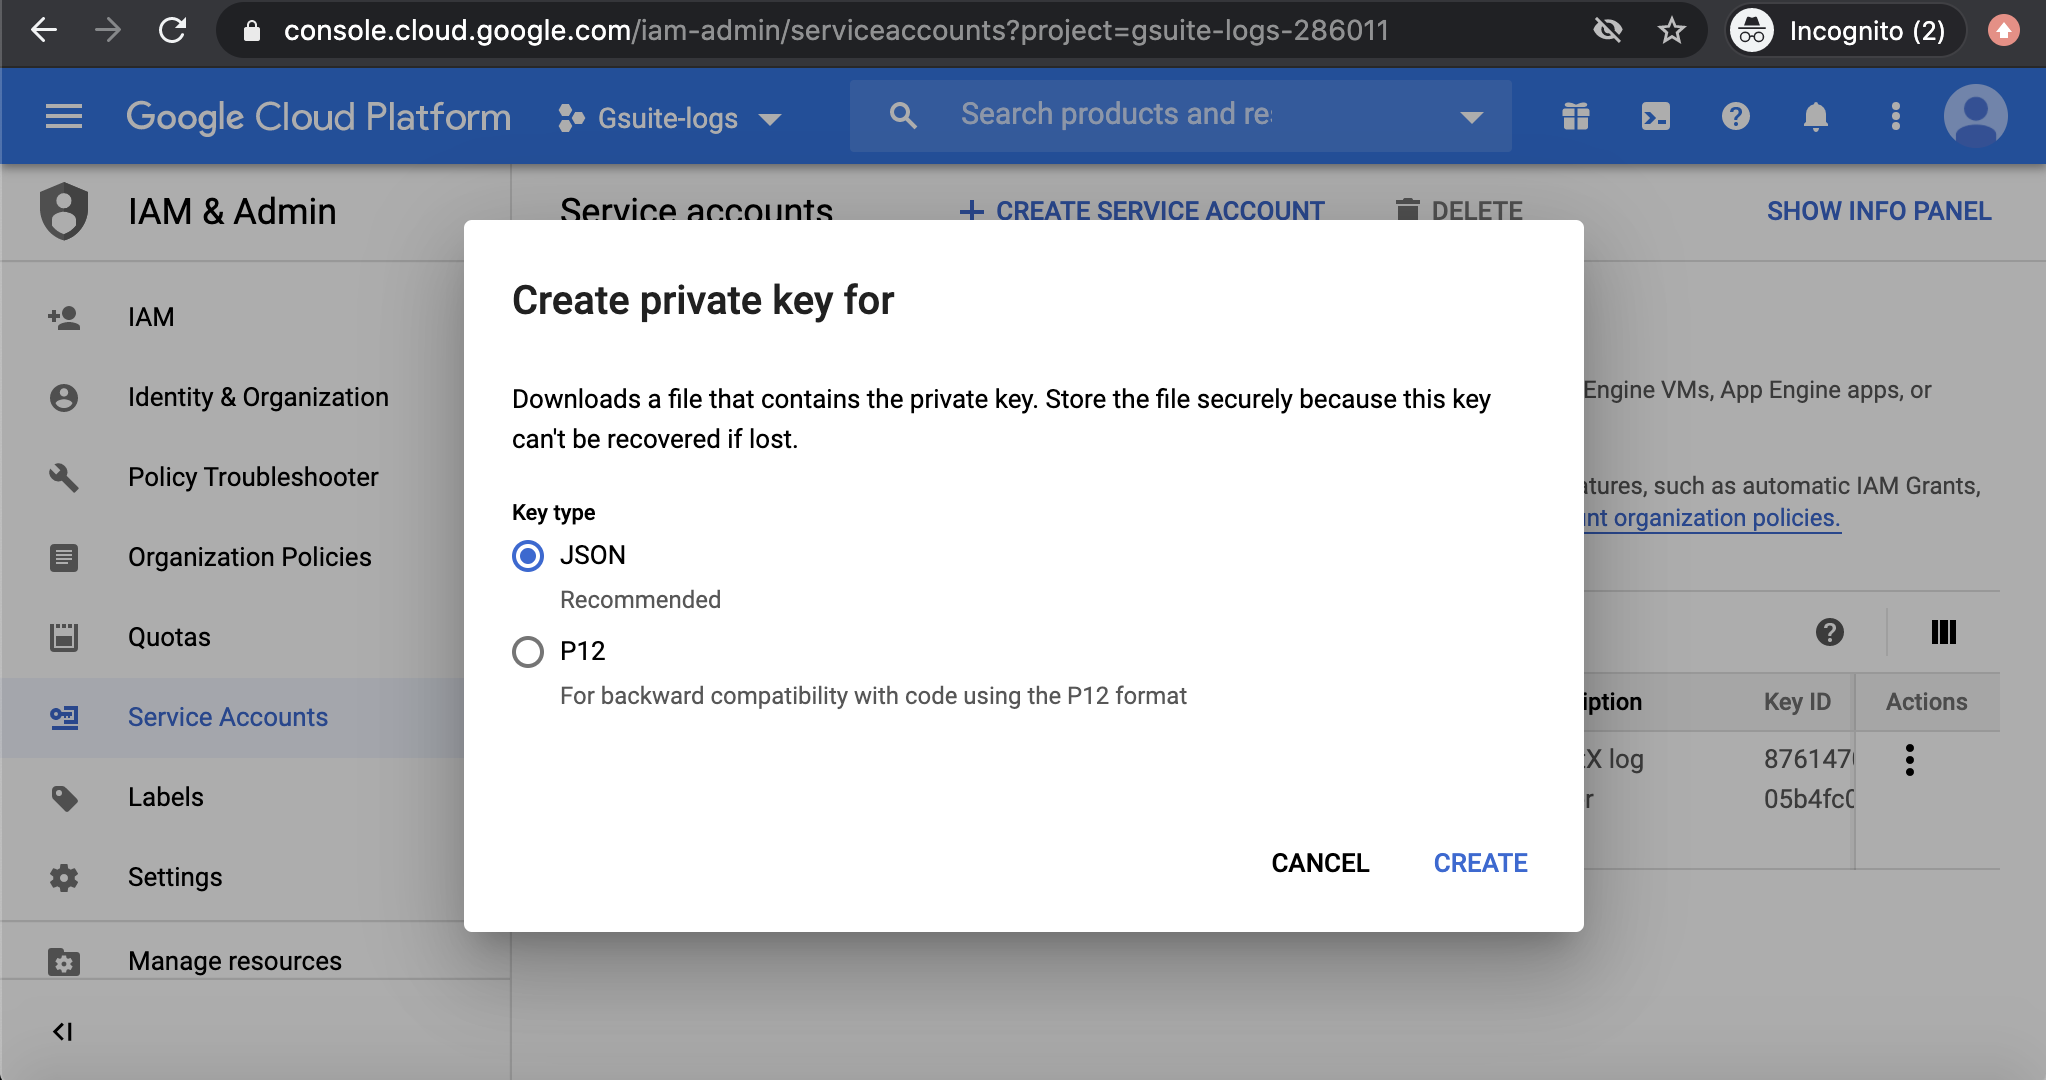Click the CREATE button
Viewport: 2046px width, 1080px height.
(x=1480, y=862)
